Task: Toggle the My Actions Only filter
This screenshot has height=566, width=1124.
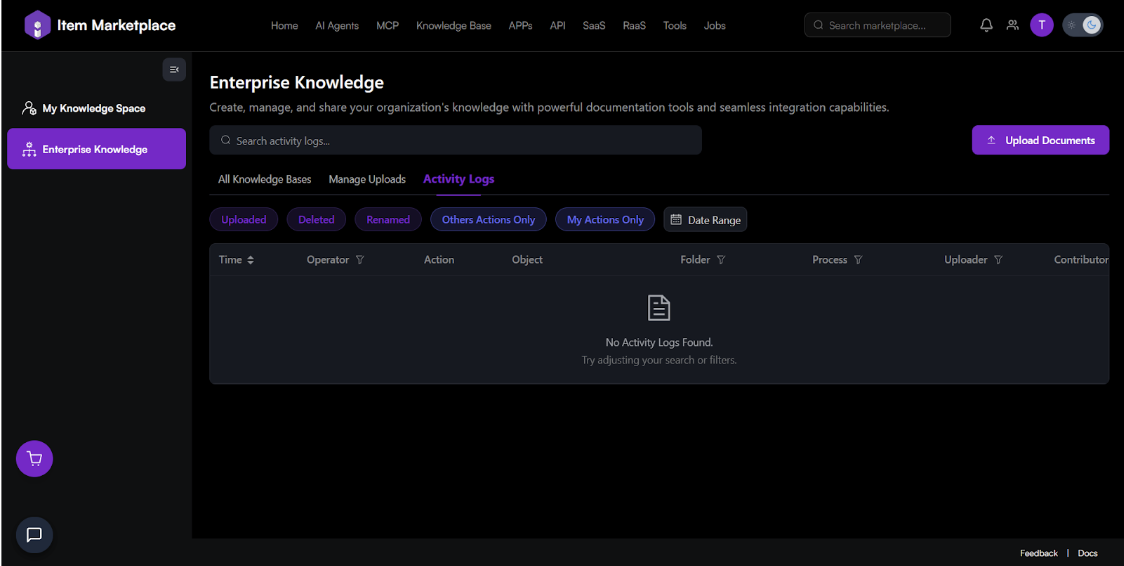Action: pos(605,220)
